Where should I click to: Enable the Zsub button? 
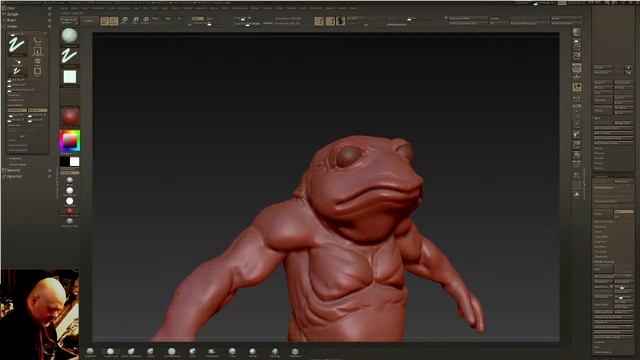[x=209, y=18]
